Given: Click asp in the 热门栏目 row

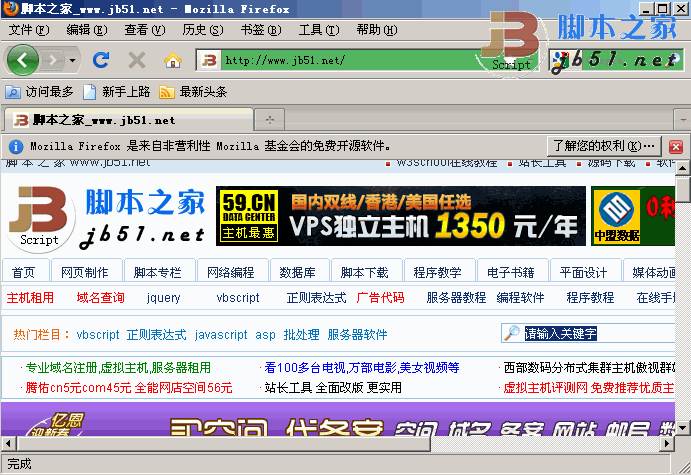Looking at the screenshot, I should (x=265, y=335).
